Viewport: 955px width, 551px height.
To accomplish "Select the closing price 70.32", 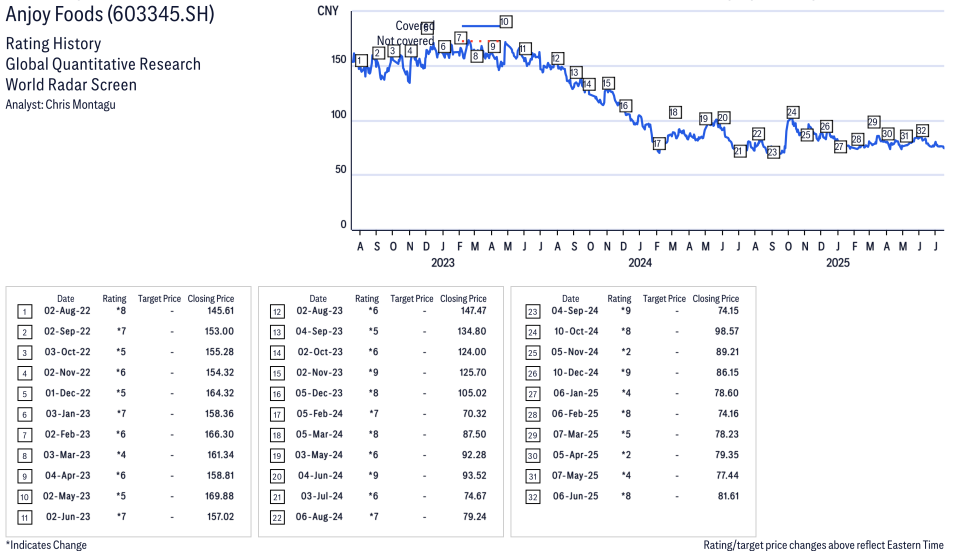I will (475, 414).
